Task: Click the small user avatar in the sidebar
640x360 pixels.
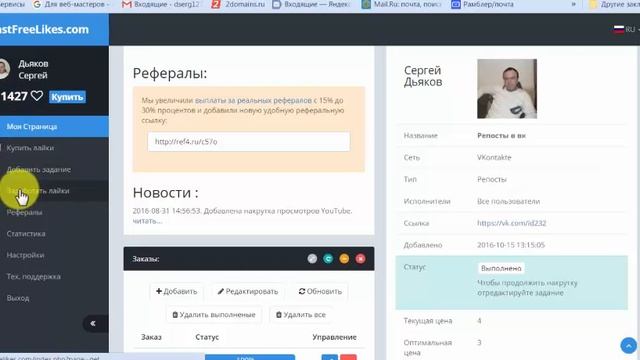Action: point(4,69)
